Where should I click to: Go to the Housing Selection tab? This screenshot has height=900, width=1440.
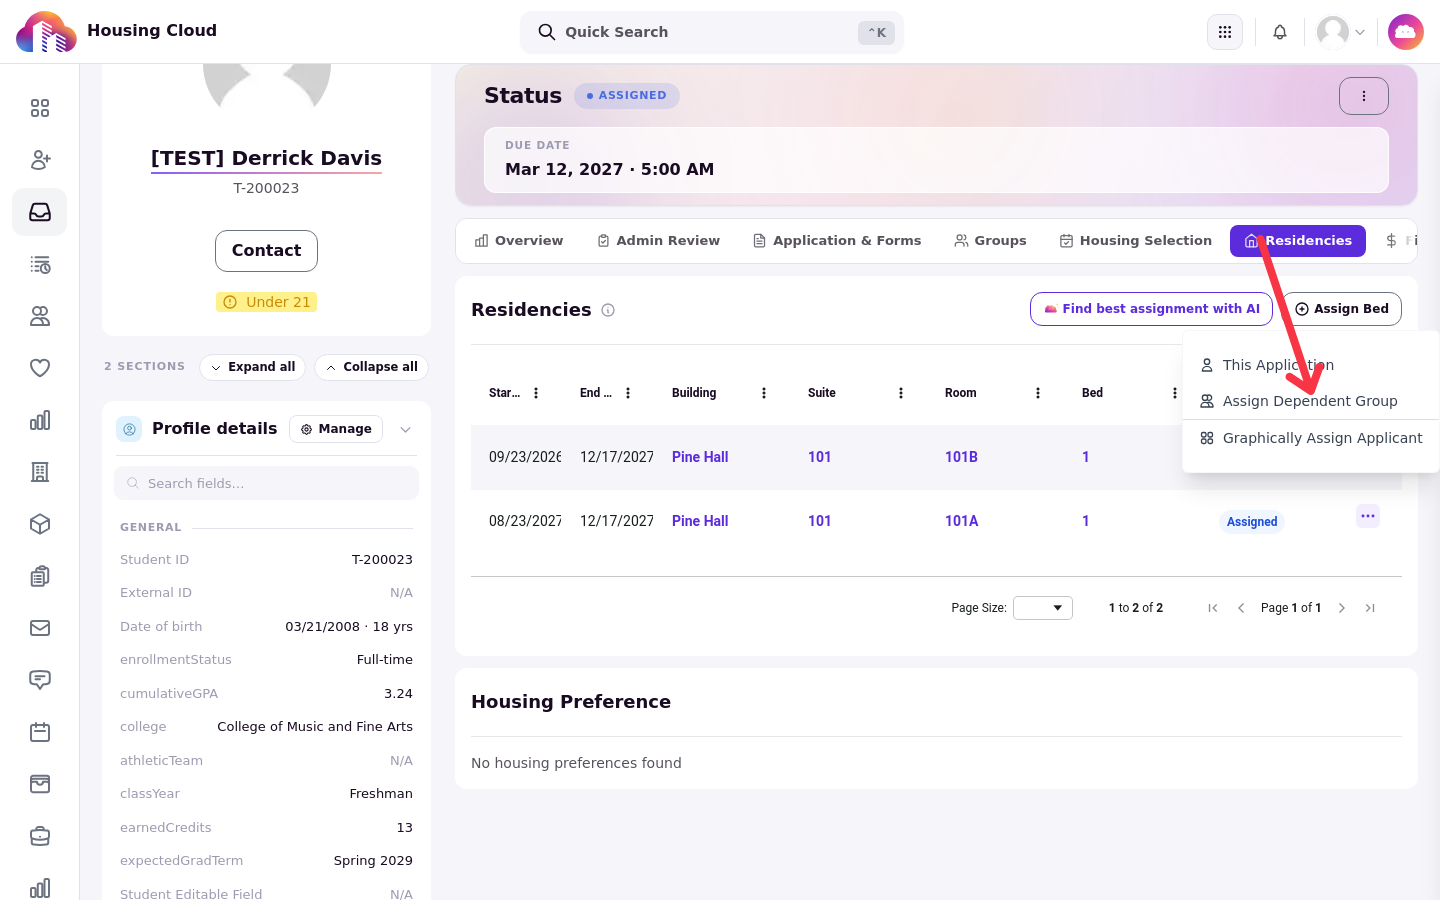pyautogui.click(x=1136, y=241)
